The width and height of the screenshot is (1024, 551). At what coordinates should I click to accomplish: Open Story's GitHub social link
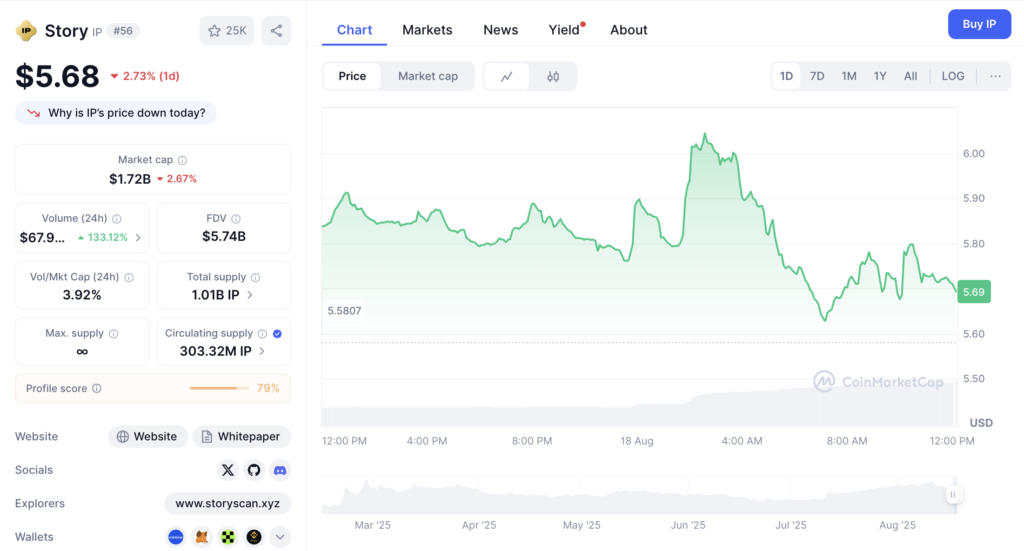point(253,470)
